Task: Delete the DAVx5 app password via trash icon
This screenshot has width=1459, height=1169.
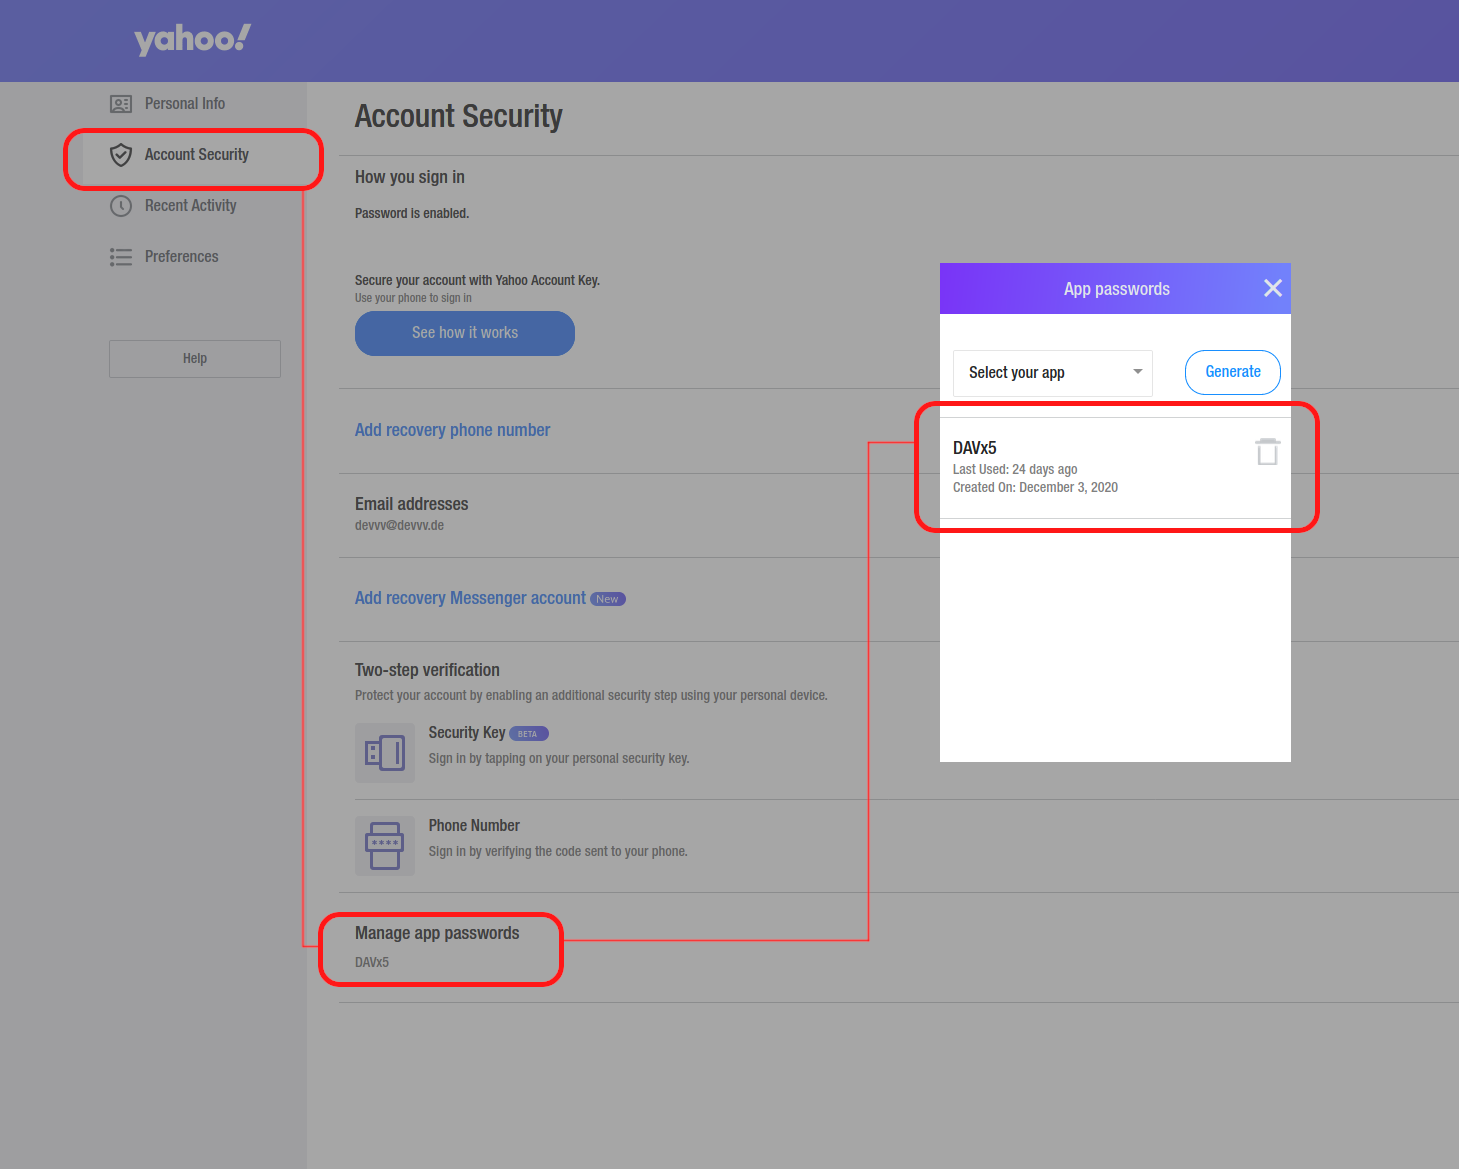Action: (1267, 452)
